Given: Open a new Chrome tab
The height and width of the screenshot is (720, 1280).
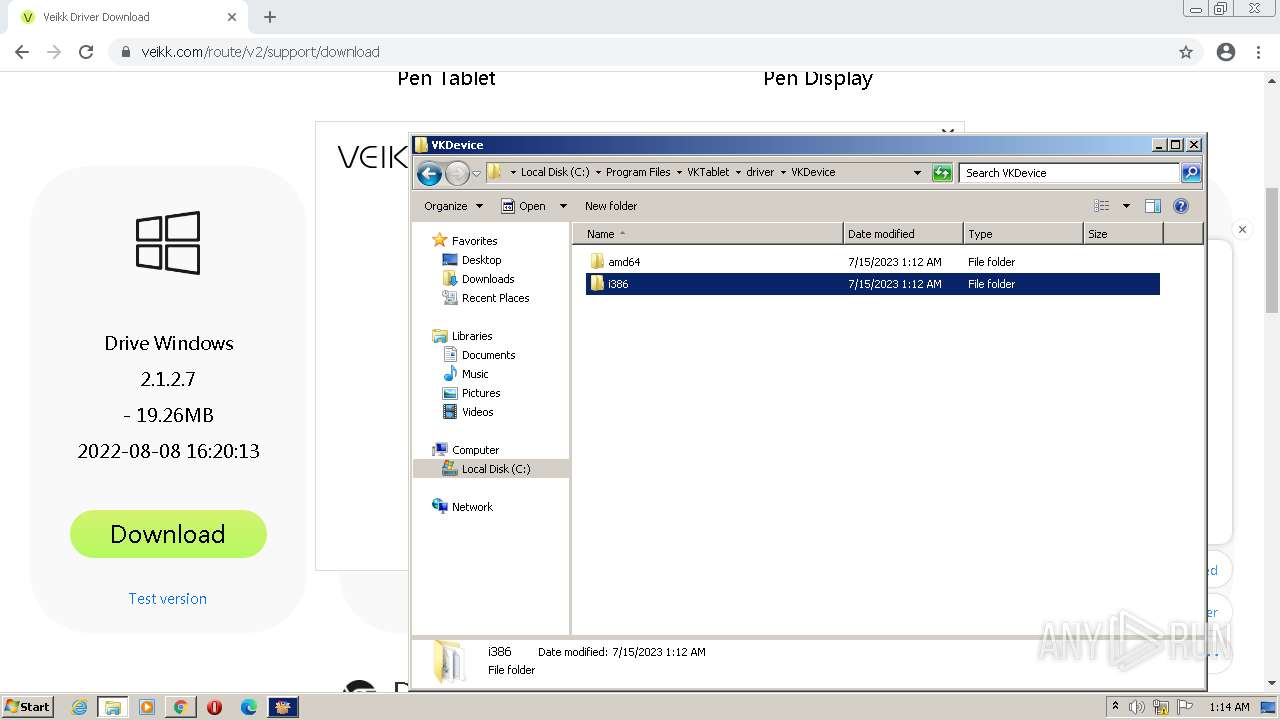Looking at the screenshot, I should coord(270,17).
